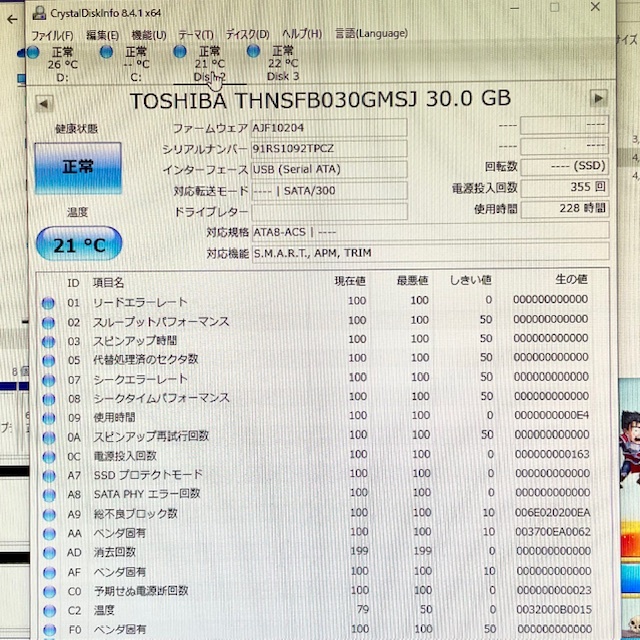640x640 pixels.
Task: Click status orb for AF ベンダ固有
Action: click(49, 573)
